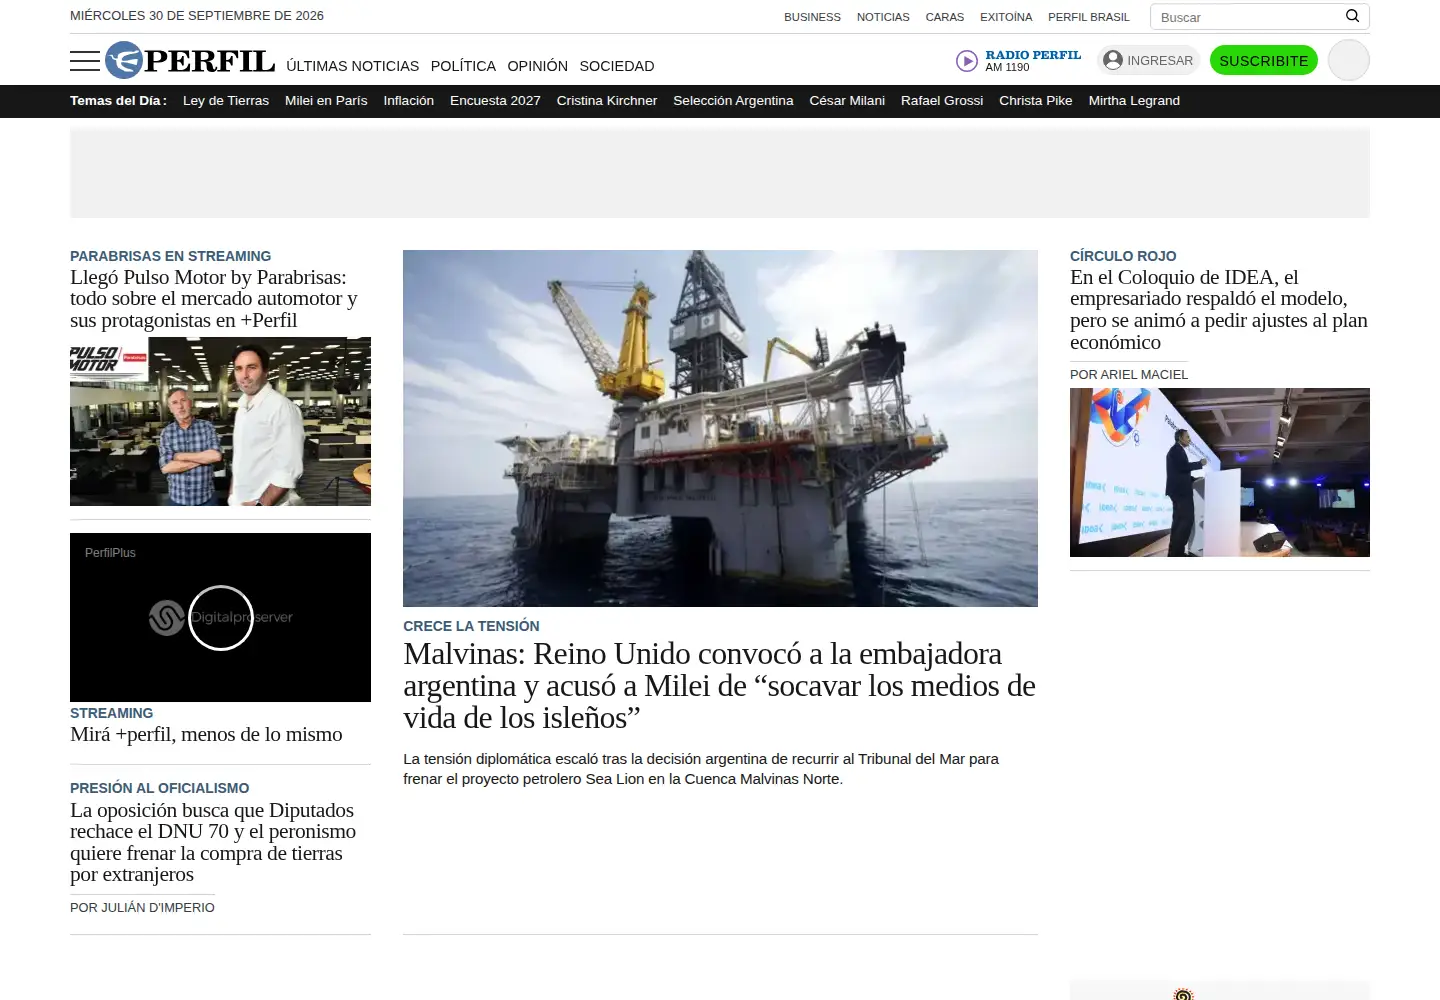Click the PerfilPlus video player
The width and height of the screenshot is (1440, 1000).
pos(220,617)
